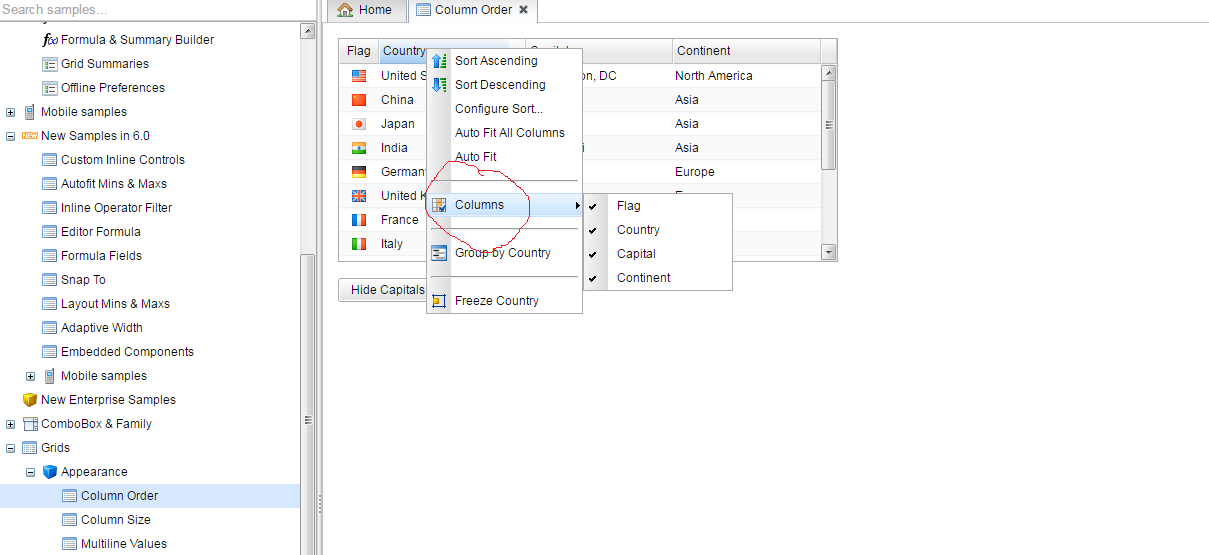Screen dimensions: 1209x555
Task: Collapse the New Samples in 6.0 folder
Action: click(x=11, y=136)
